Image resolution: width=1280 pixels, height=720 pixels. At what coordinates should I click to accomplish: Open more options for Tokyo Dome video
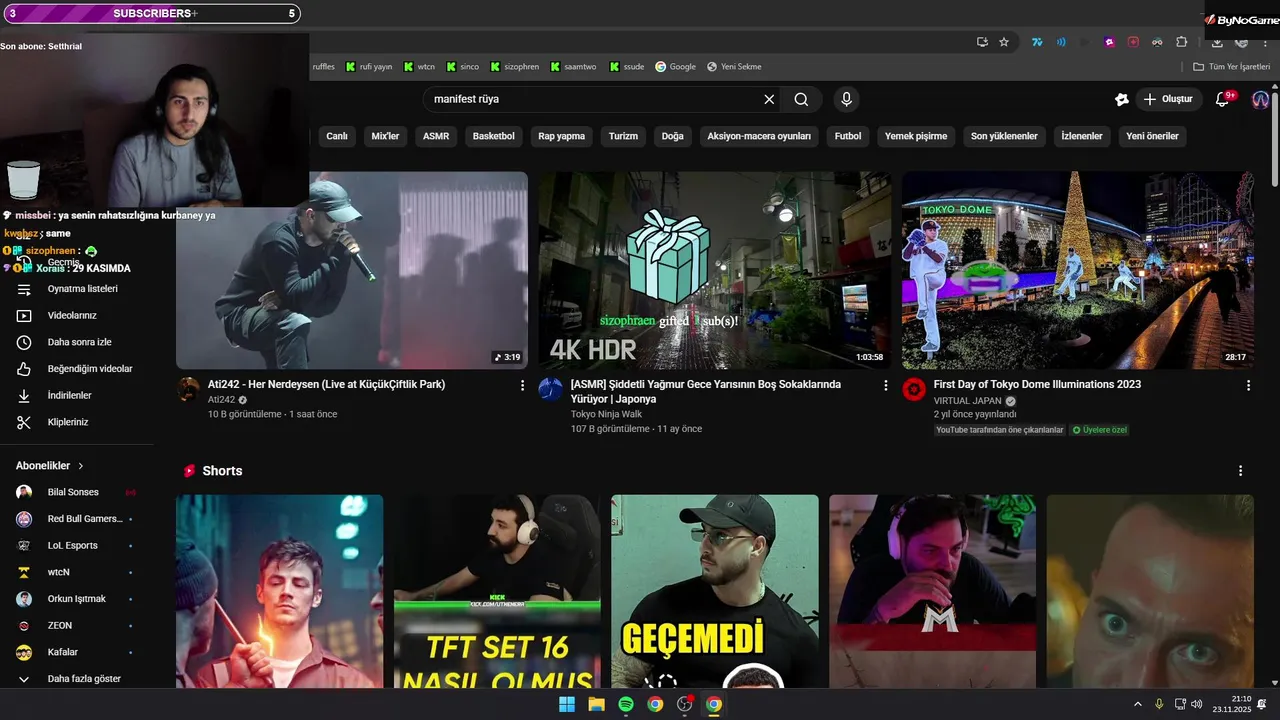[x=1248, y=385]
